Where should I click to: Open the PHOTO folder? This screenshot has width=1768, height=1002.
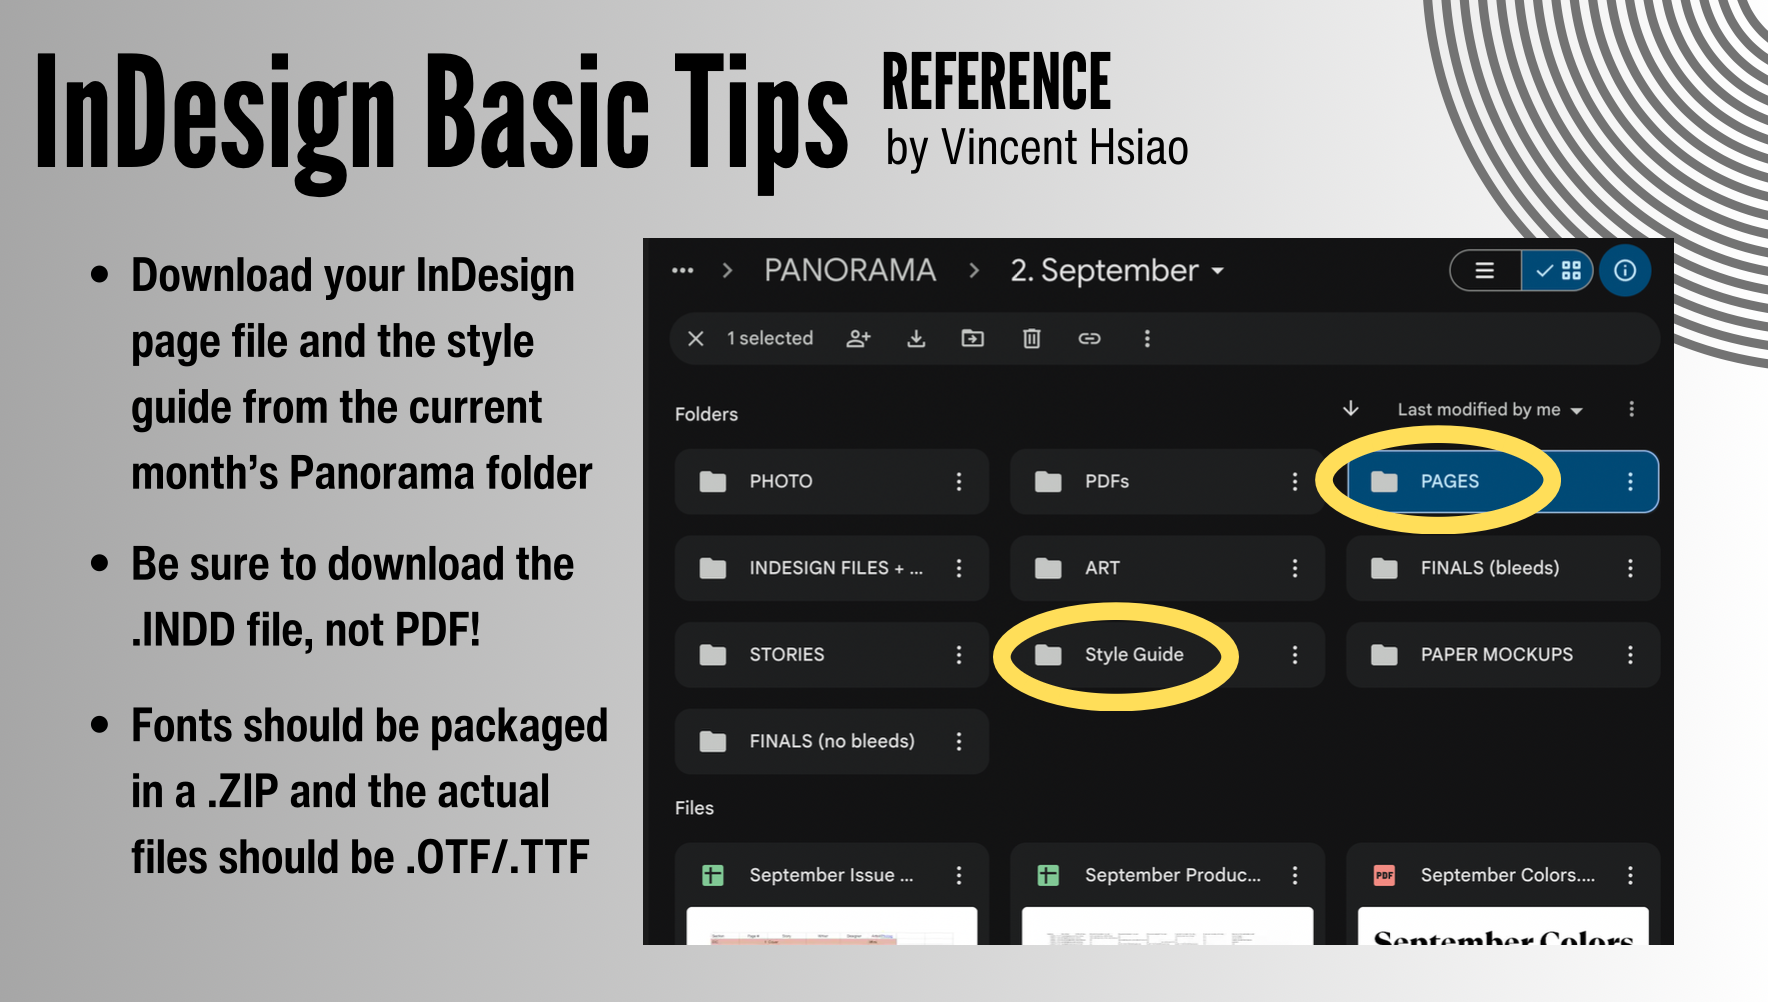832,482
